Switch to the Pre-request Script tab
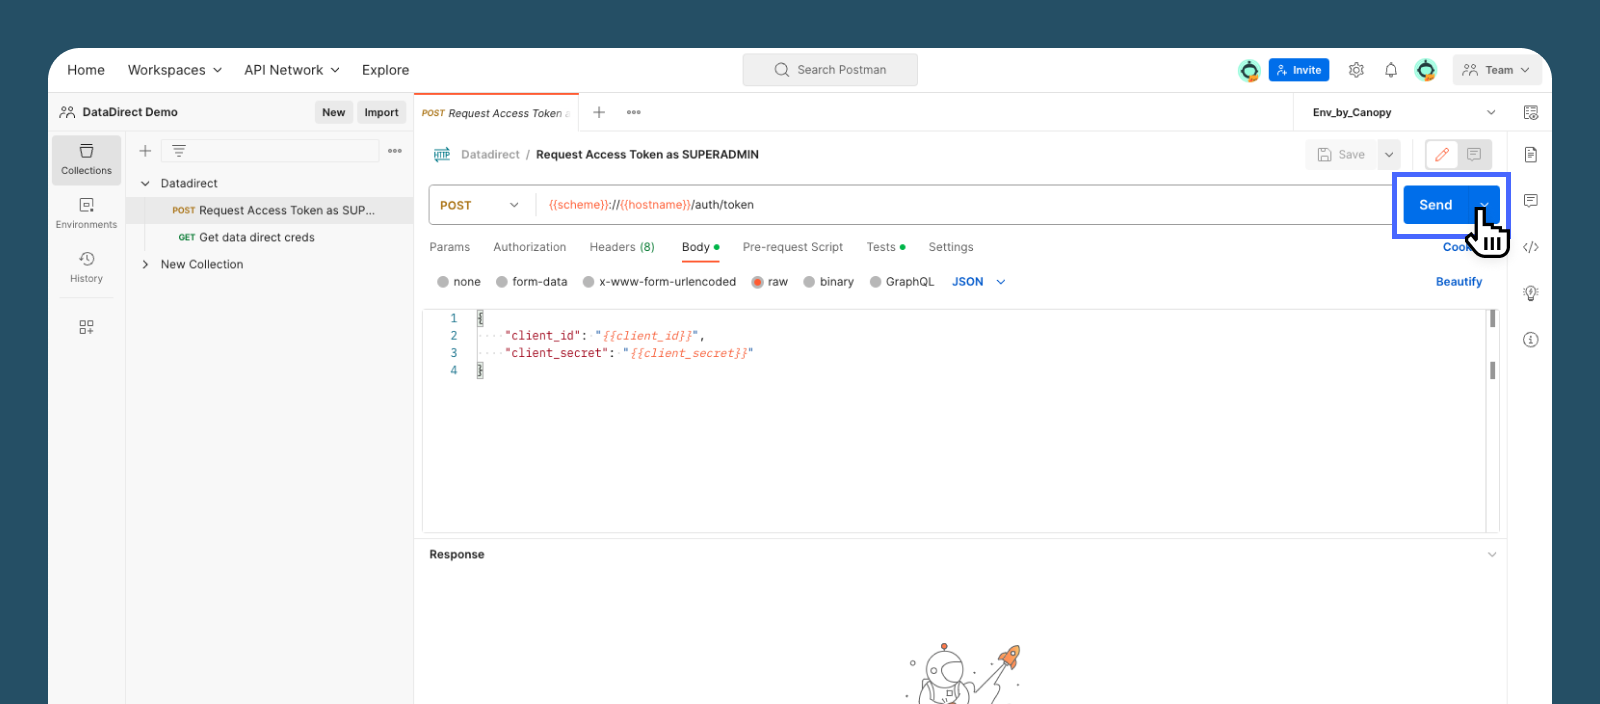The width and height of the screenshot is (1600, 704). pyautogui.click(x=793, y=247)
